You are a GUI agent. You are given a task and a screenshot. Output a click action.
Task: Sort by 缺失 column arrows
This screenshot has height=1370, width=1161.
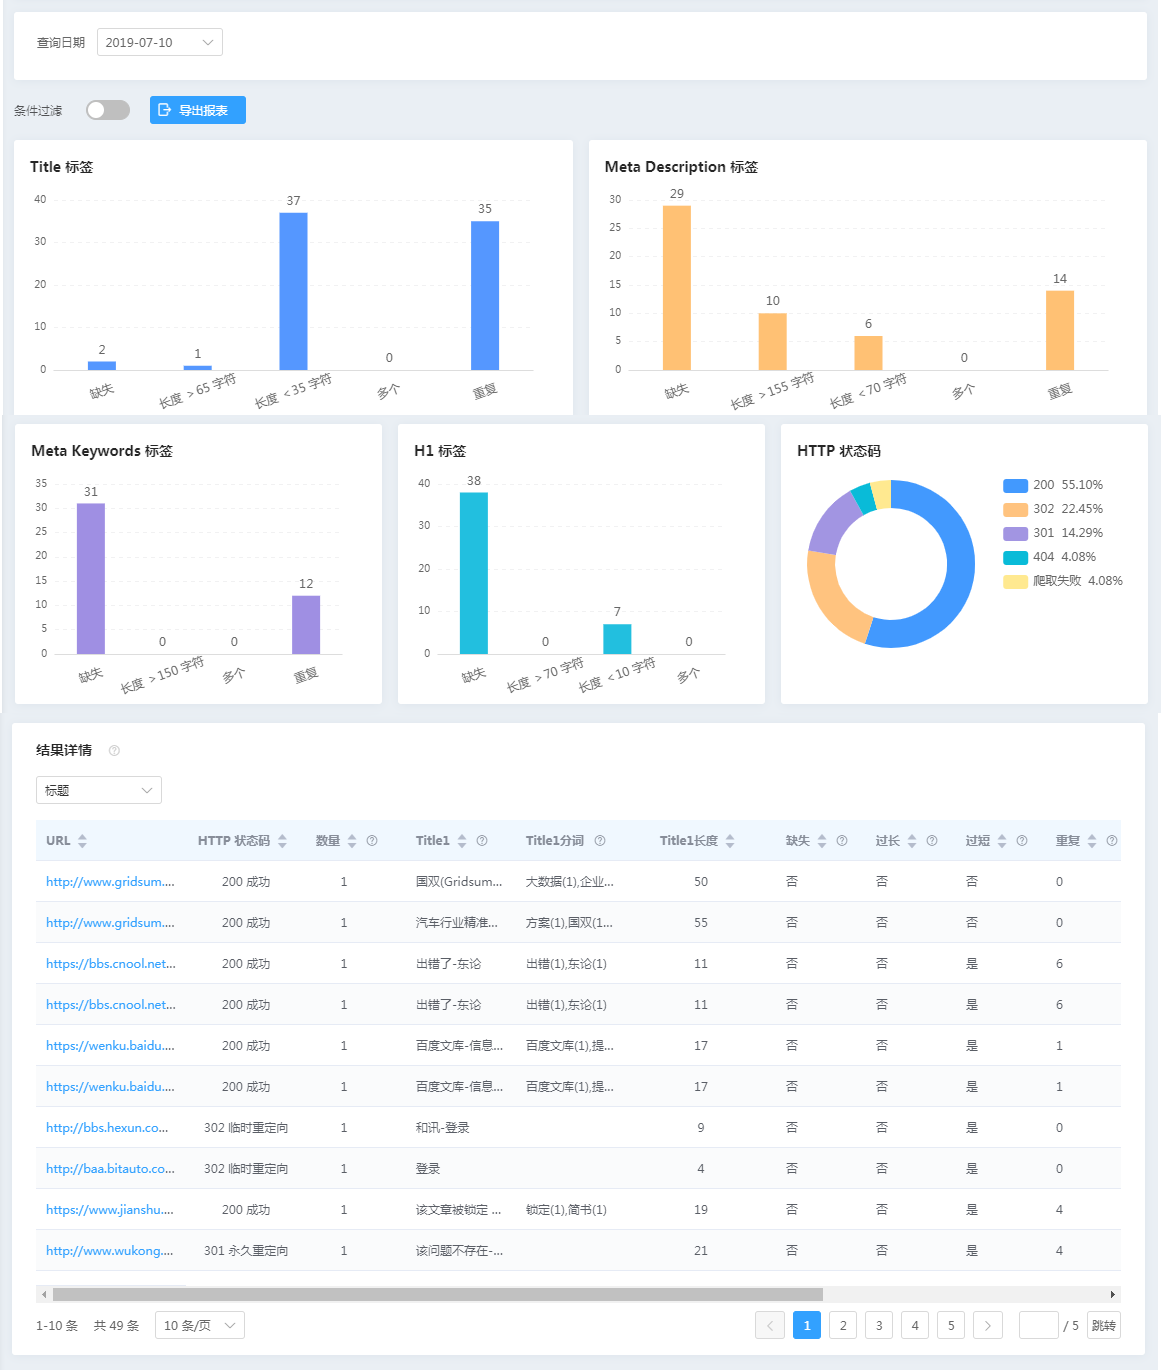pos(822,841)
